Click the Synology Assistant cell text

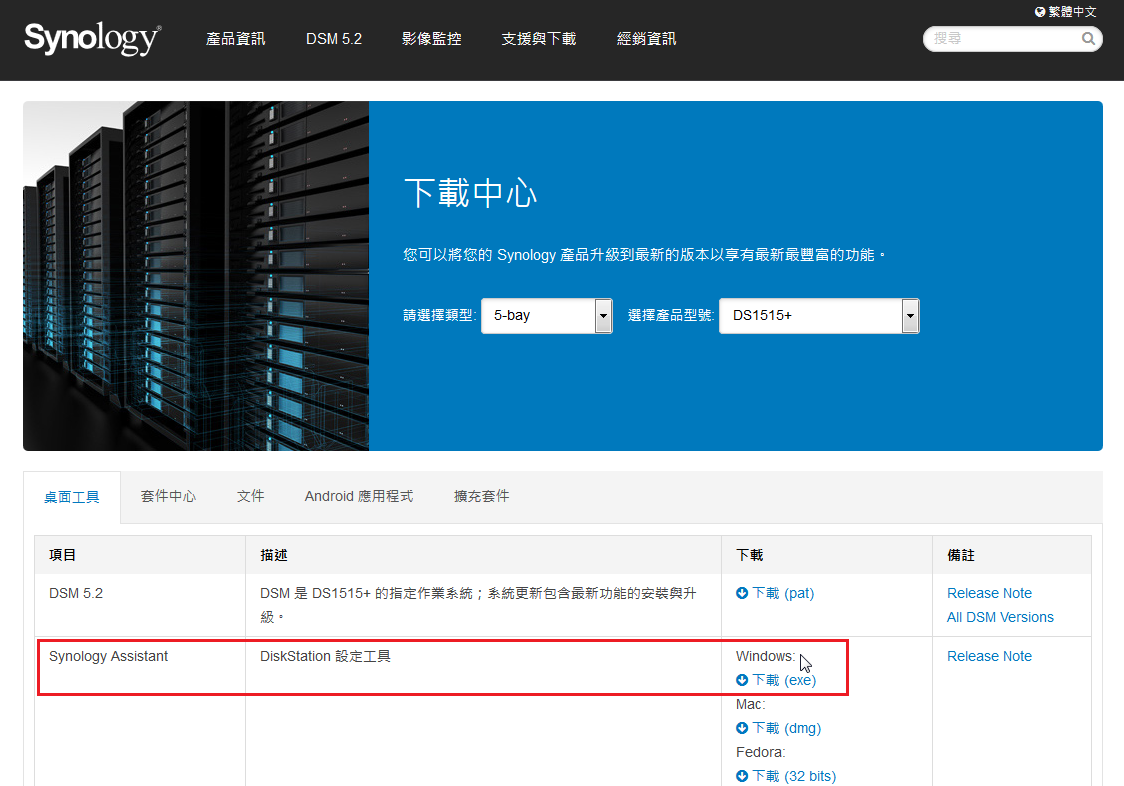tap(108, 656)
